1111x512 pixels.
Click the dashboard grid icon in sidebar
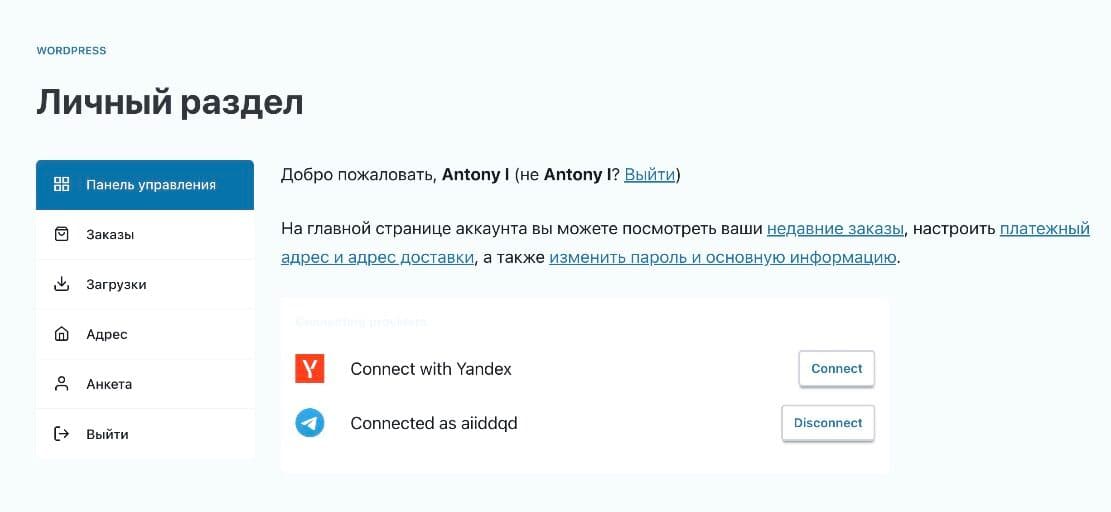coord(61,184)
